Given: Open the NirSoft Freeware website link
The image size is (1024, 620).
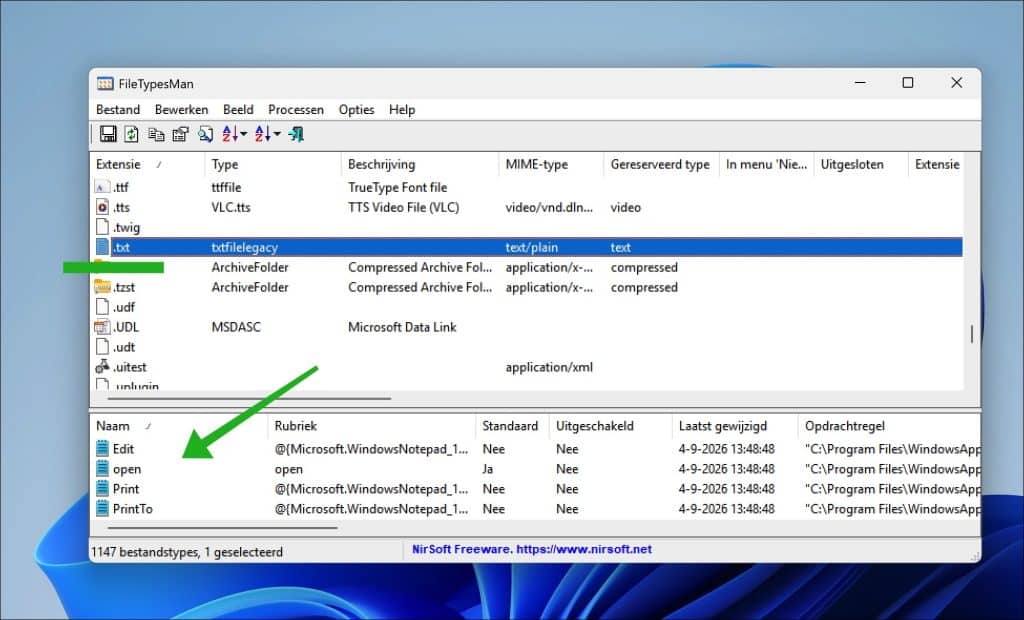Looking at the screenshot, I should click(532, 549).
